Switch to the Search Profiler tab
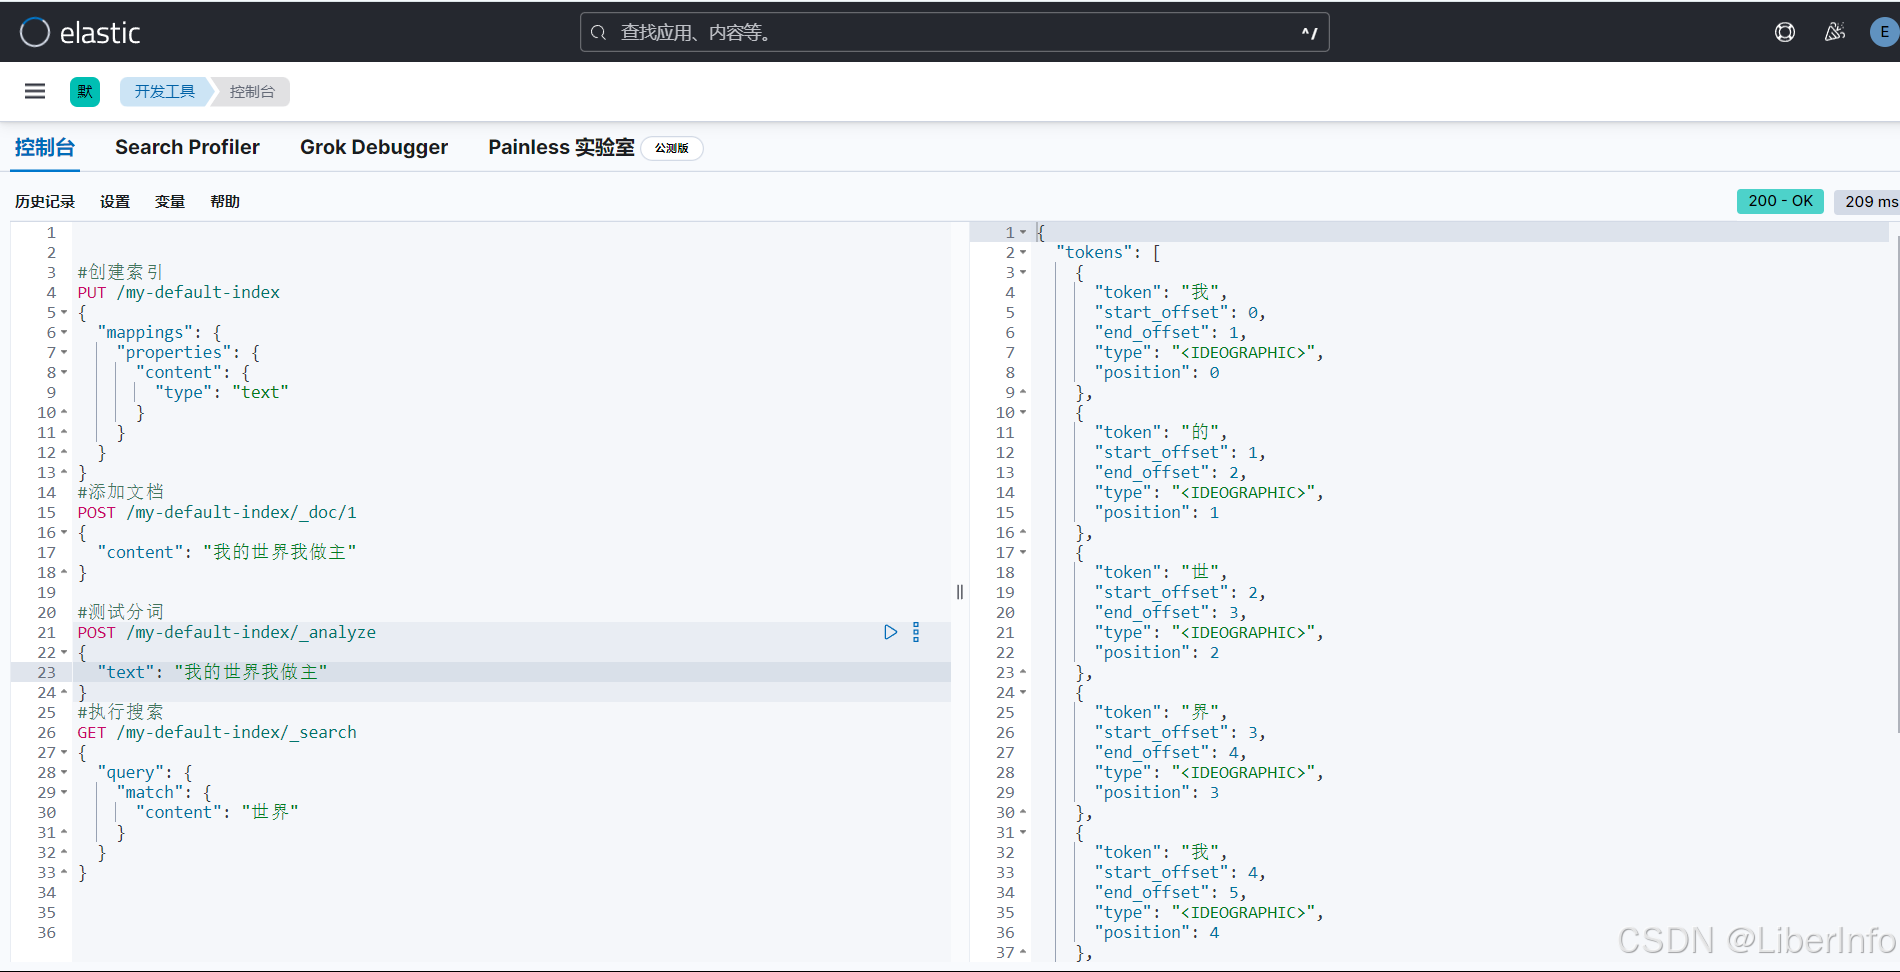Image resolution: width=1900 pixels, height=972 pixels. click(x=187, y=147)
